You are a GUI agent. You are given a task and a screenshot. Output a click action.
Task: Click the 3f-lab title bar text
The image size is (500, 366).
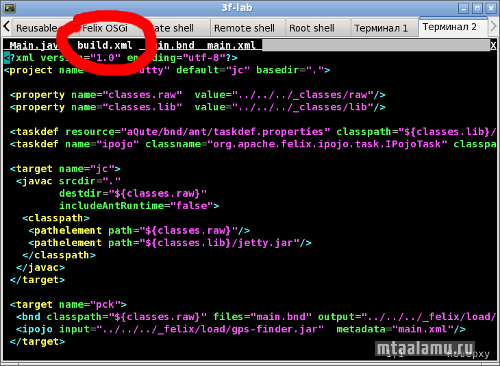point(237,8)
